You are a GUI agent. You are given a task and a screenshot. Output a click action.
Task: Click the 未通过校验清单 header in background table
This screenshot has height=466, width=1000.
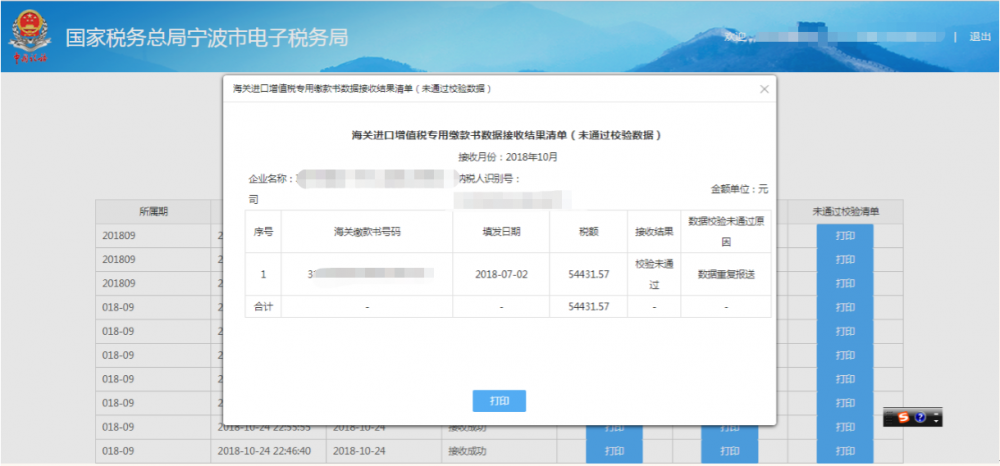tap(846, 212)
